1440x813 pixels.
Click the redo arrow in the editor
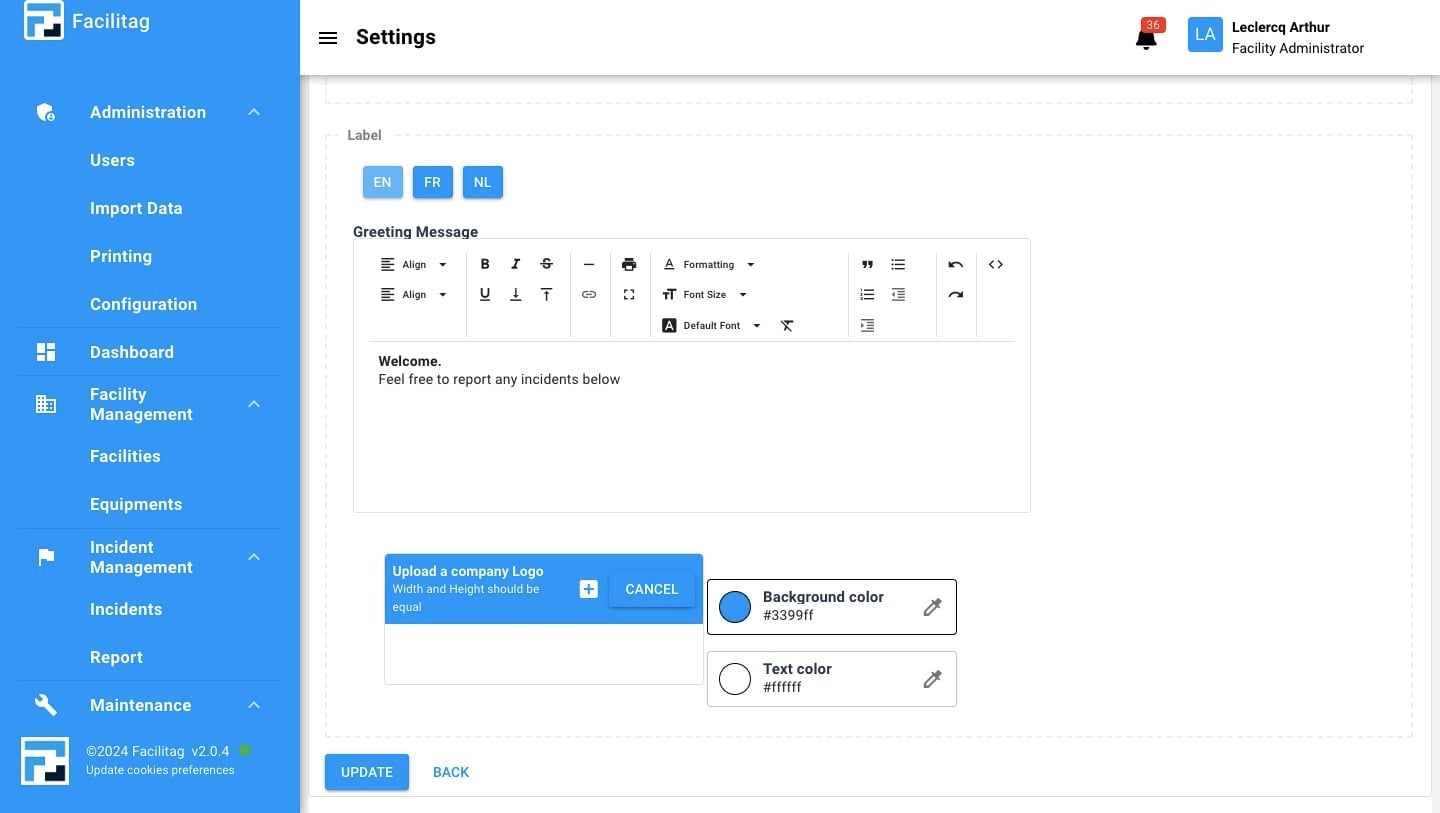pos(955,295)
